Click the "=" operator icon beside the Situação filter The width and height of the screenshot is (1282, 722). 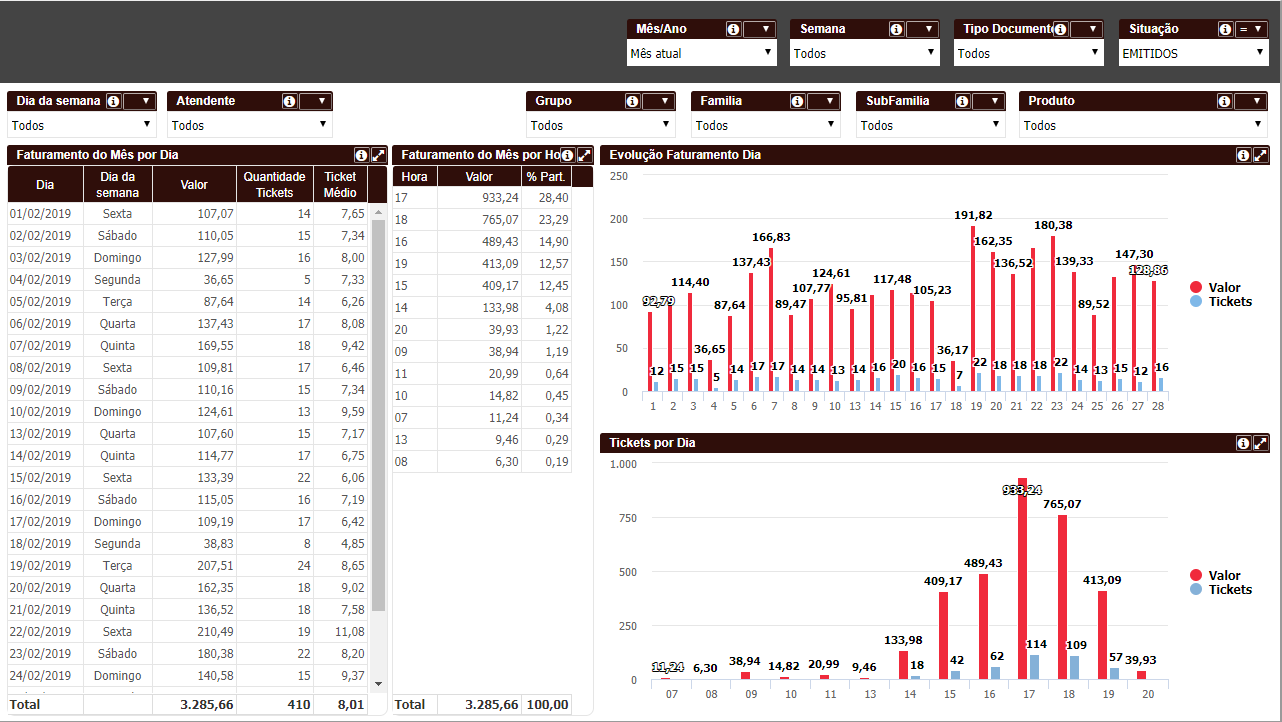[x=1241, y=28]
